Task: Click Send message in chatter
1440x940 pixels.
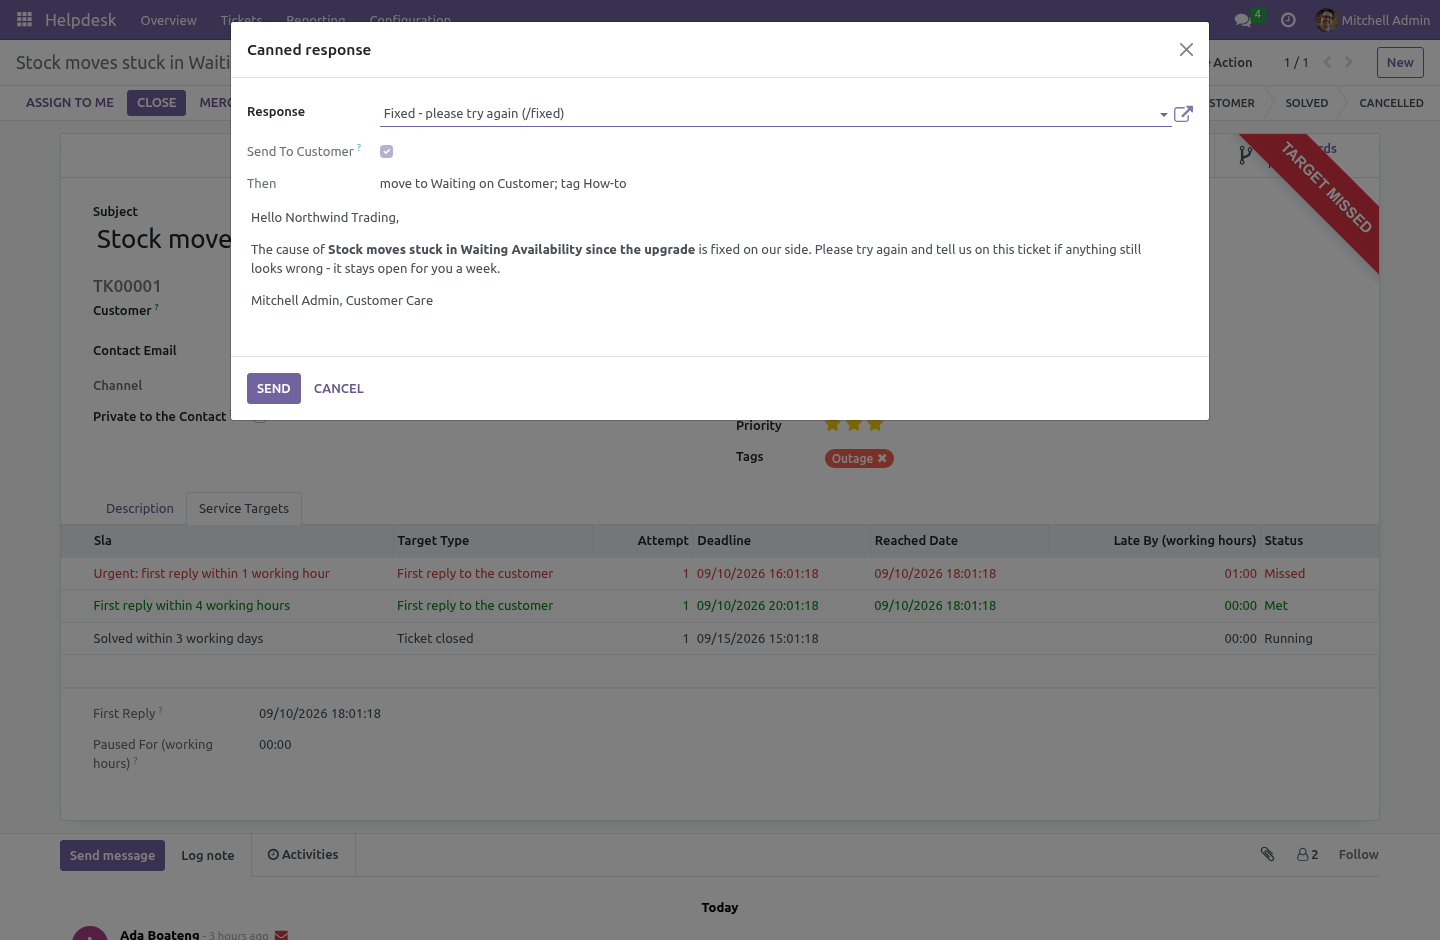Action: tap(113, 856)
